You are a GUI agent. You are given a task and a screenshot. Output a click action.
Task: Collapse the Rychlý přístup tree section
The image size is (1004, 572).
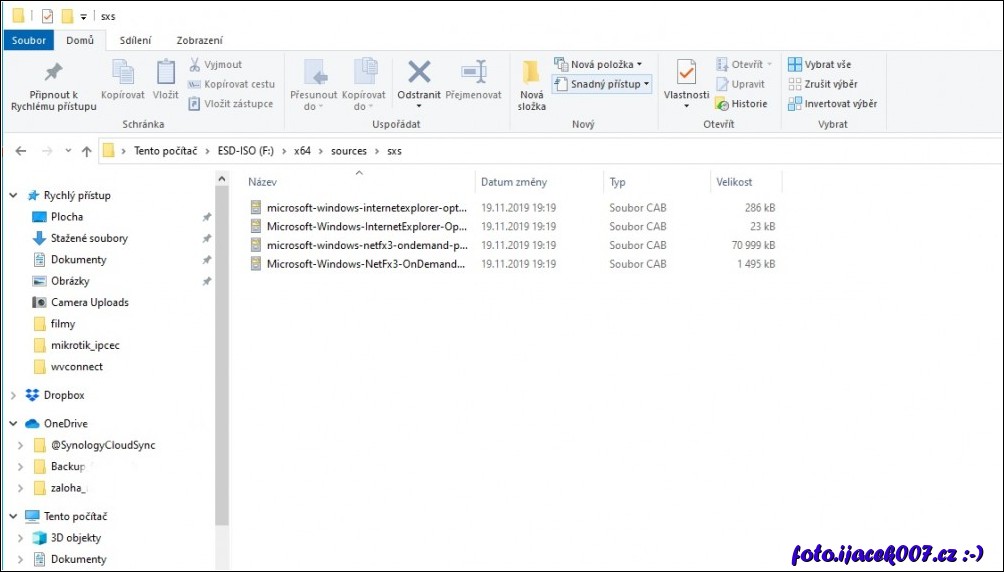13,196
